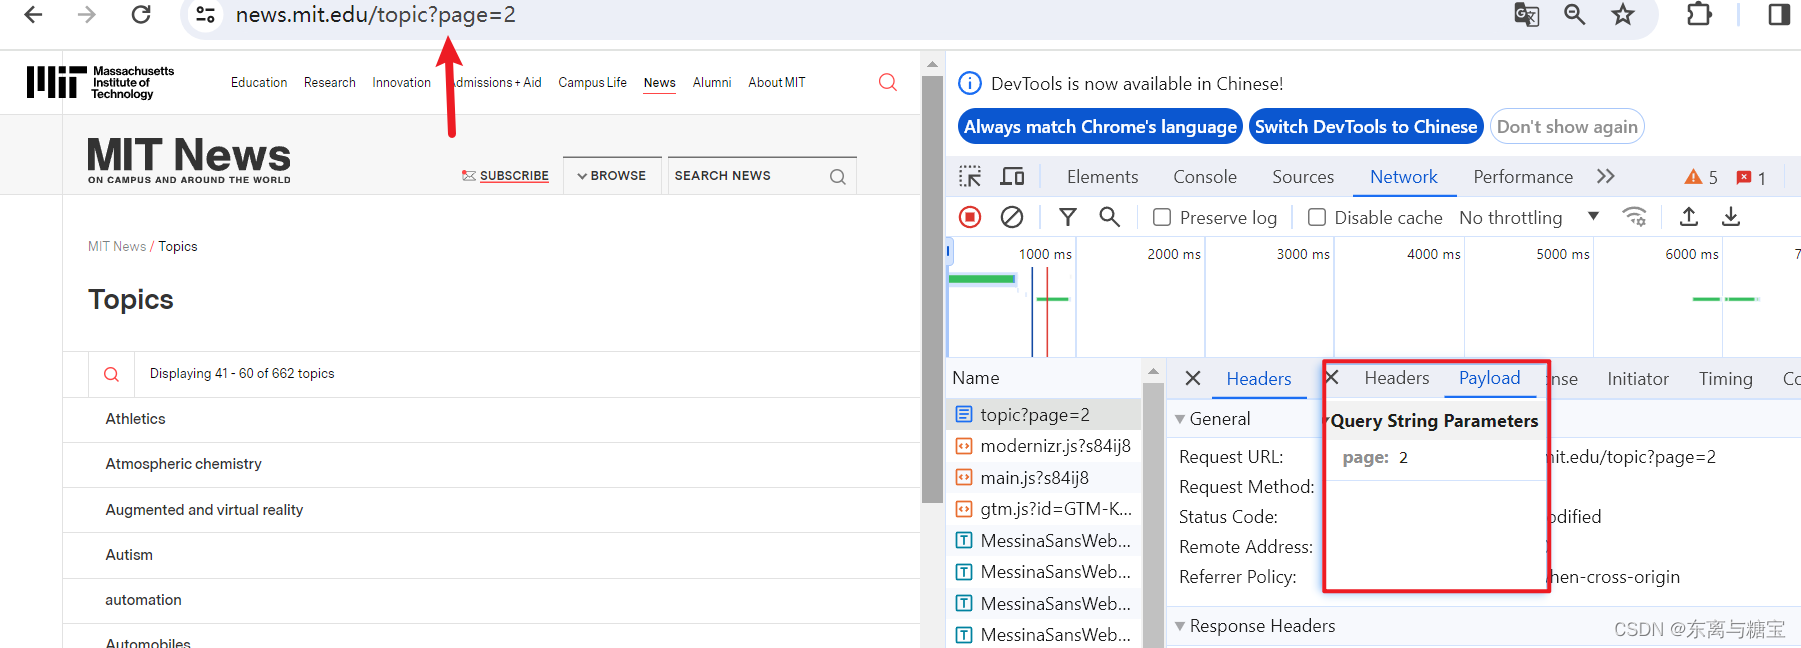Open the No throttling dropdown

pyautogui.click(x=1529, y=217)
